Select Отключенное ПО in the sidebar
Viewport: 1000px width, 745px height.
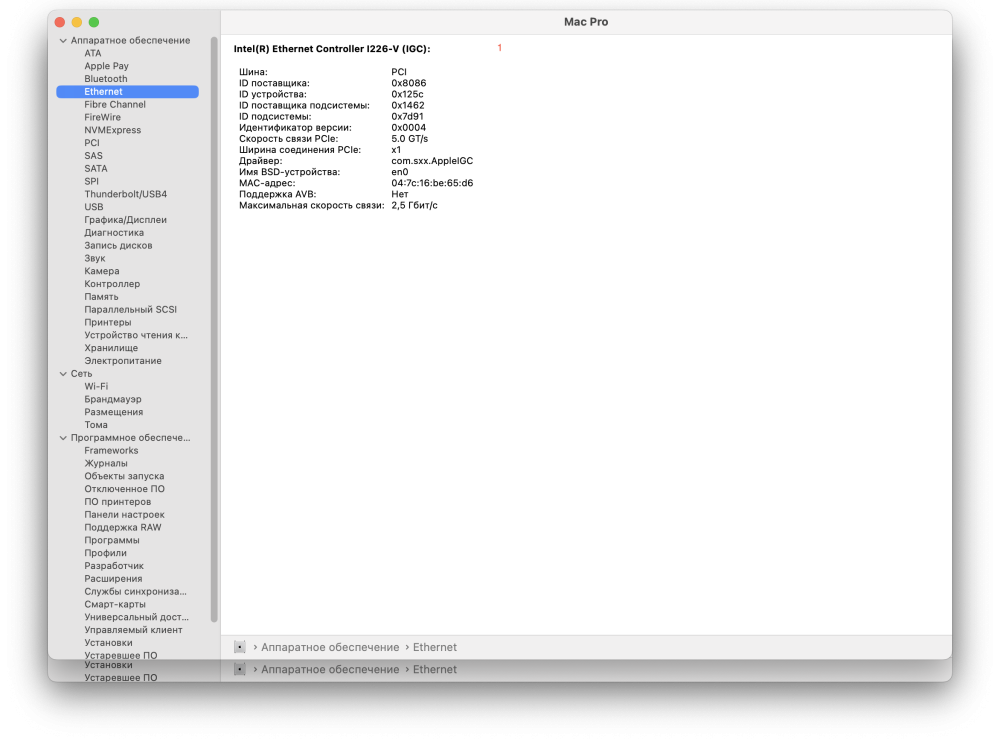click(124, 489)
